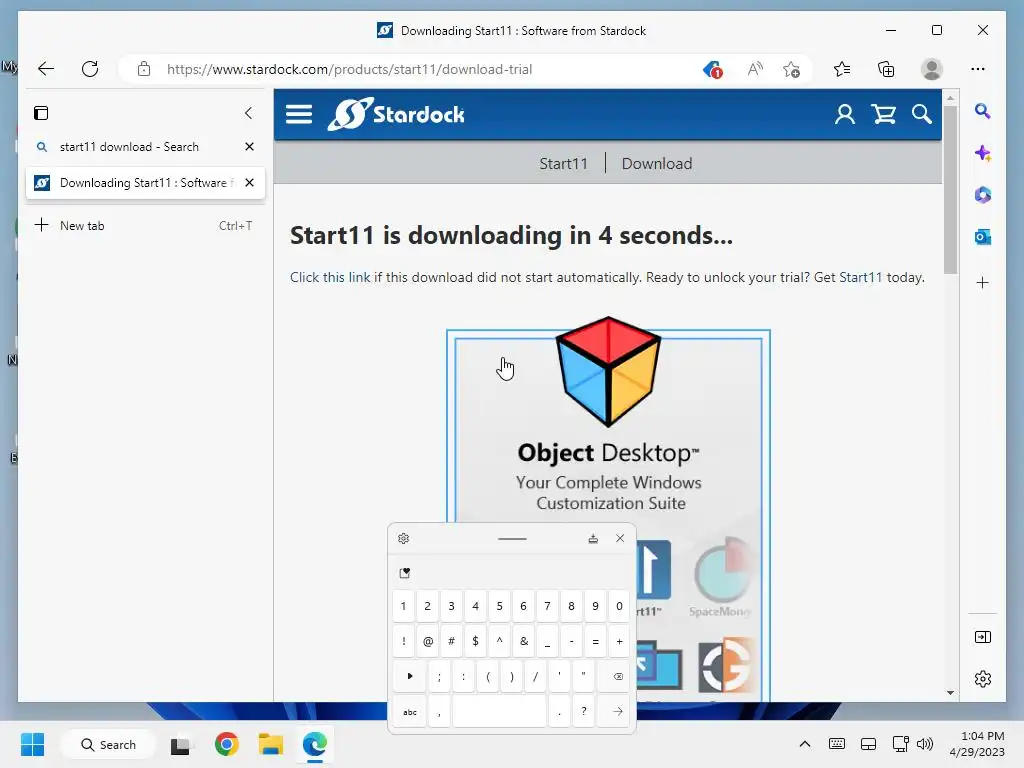Open volume control in tray
Image resolution: width=1024 pixels, height=768 pixels.
925,744
